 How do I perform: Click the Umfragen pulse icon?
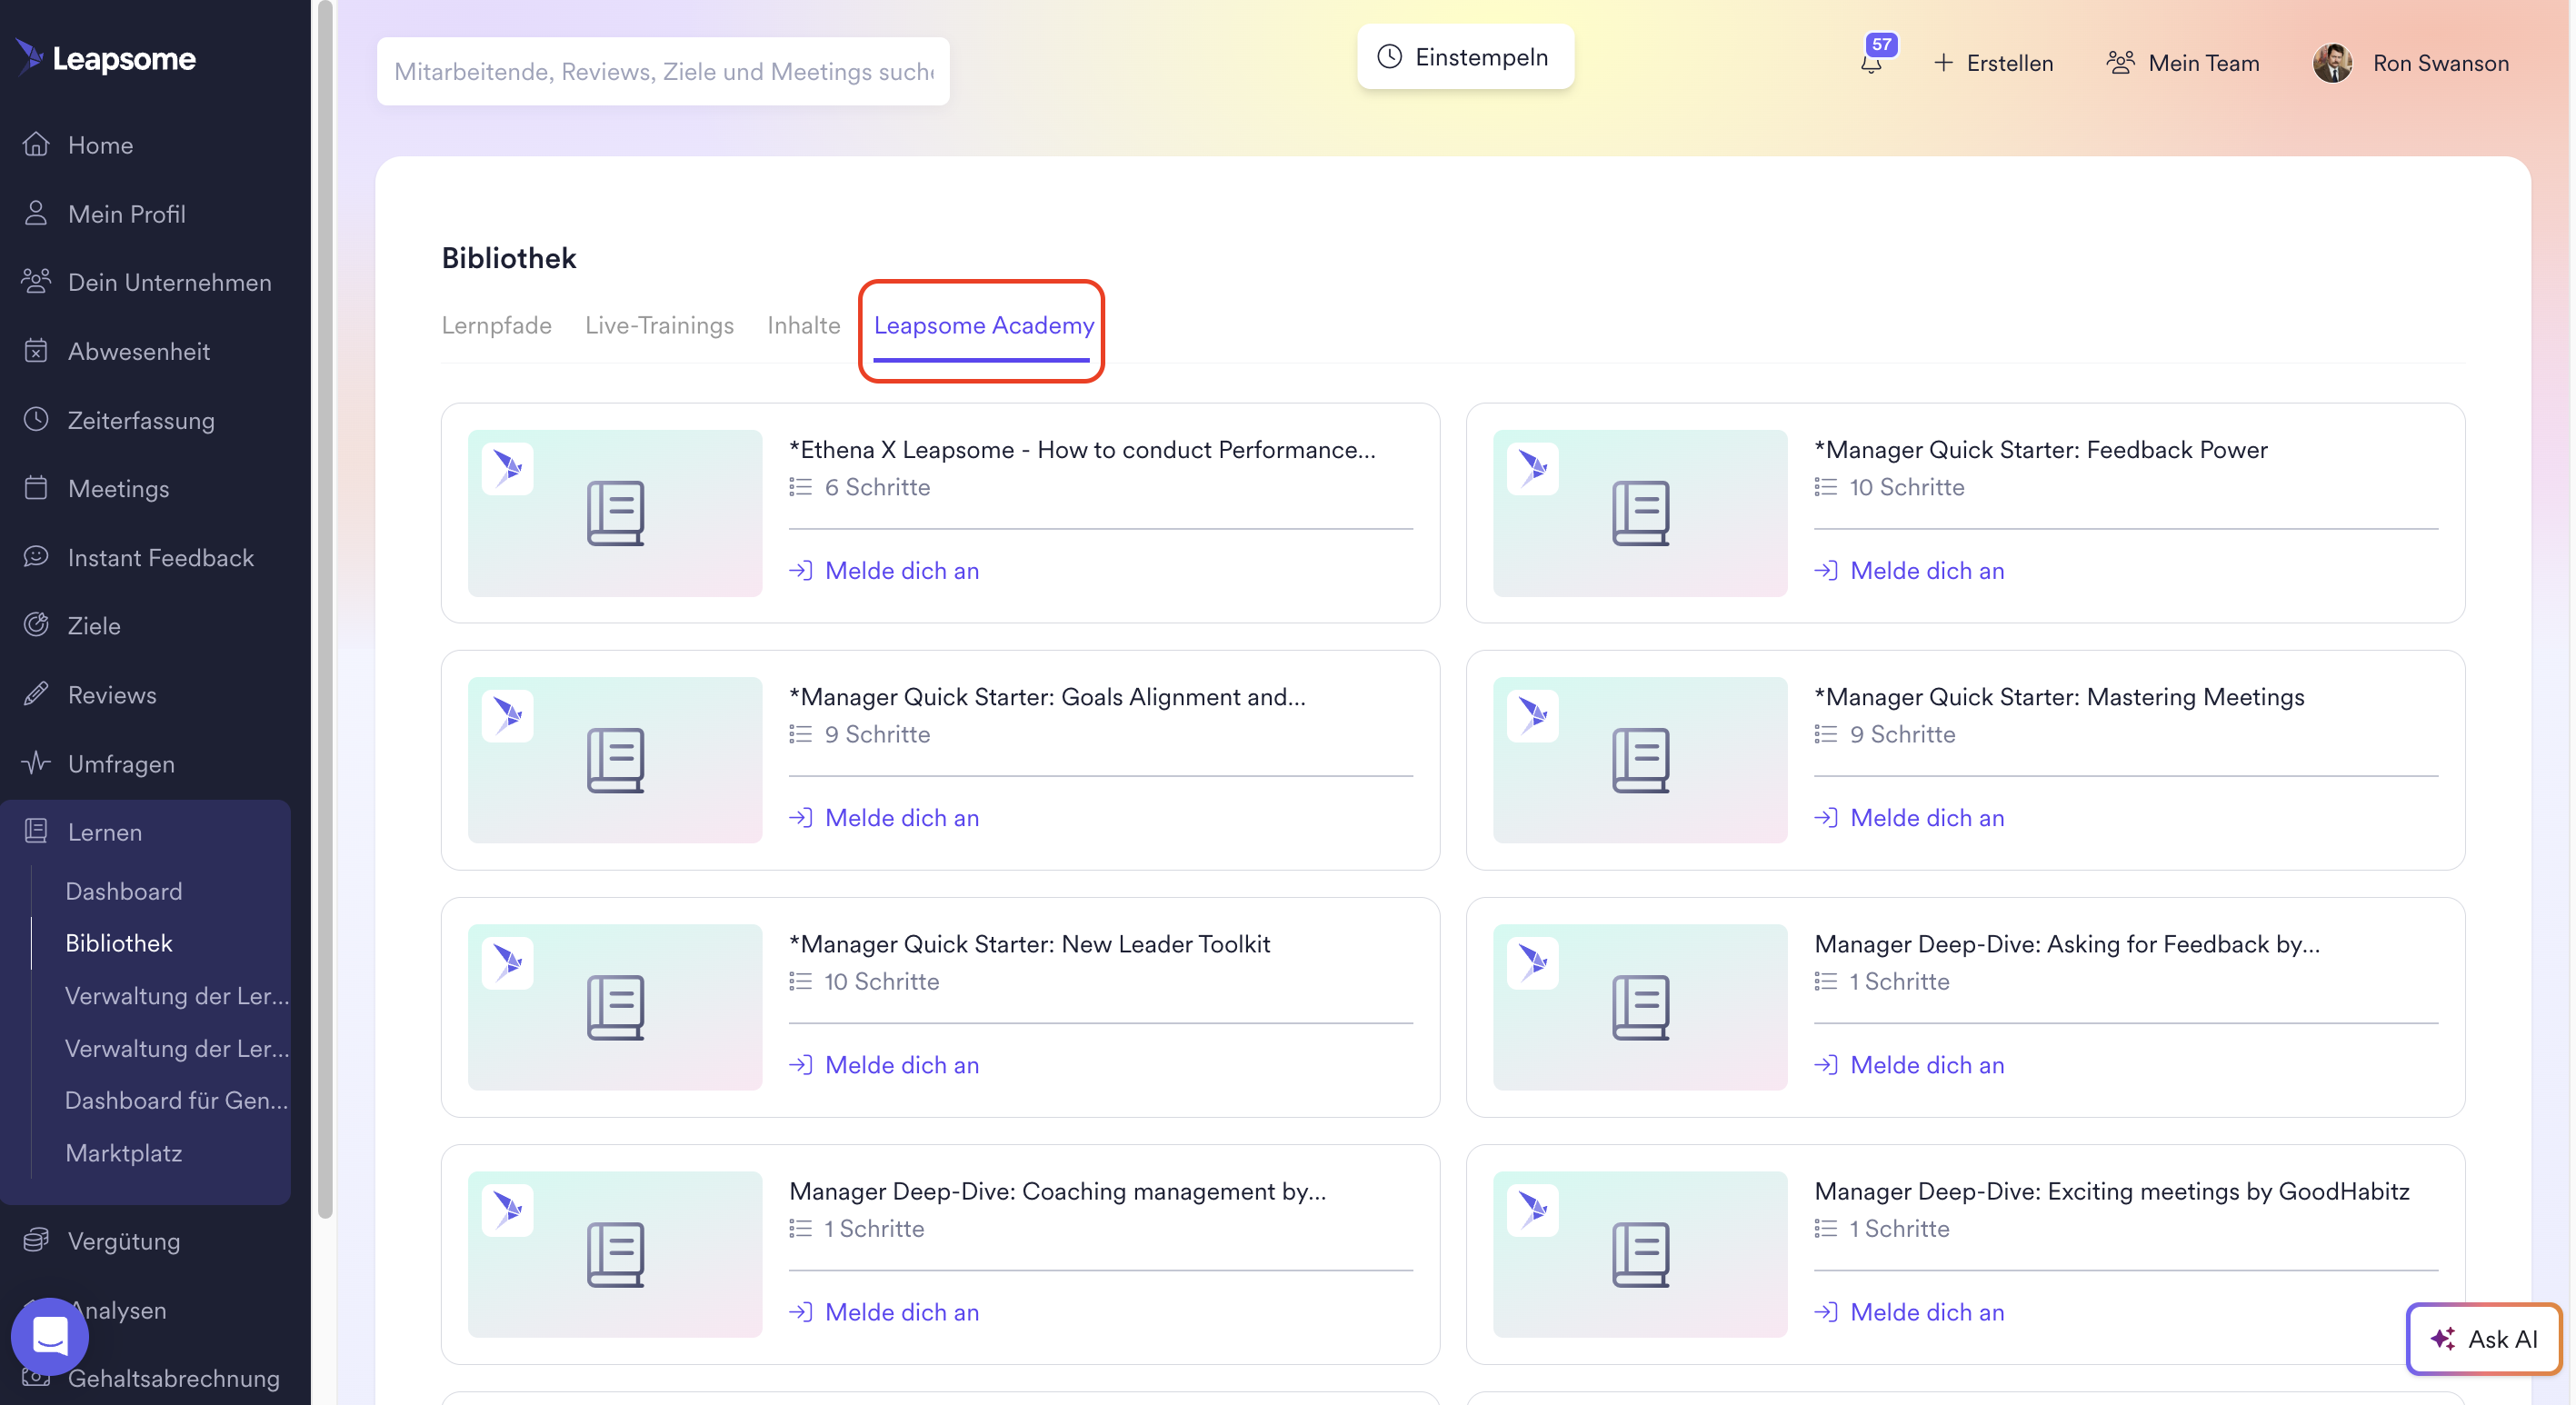36,762
